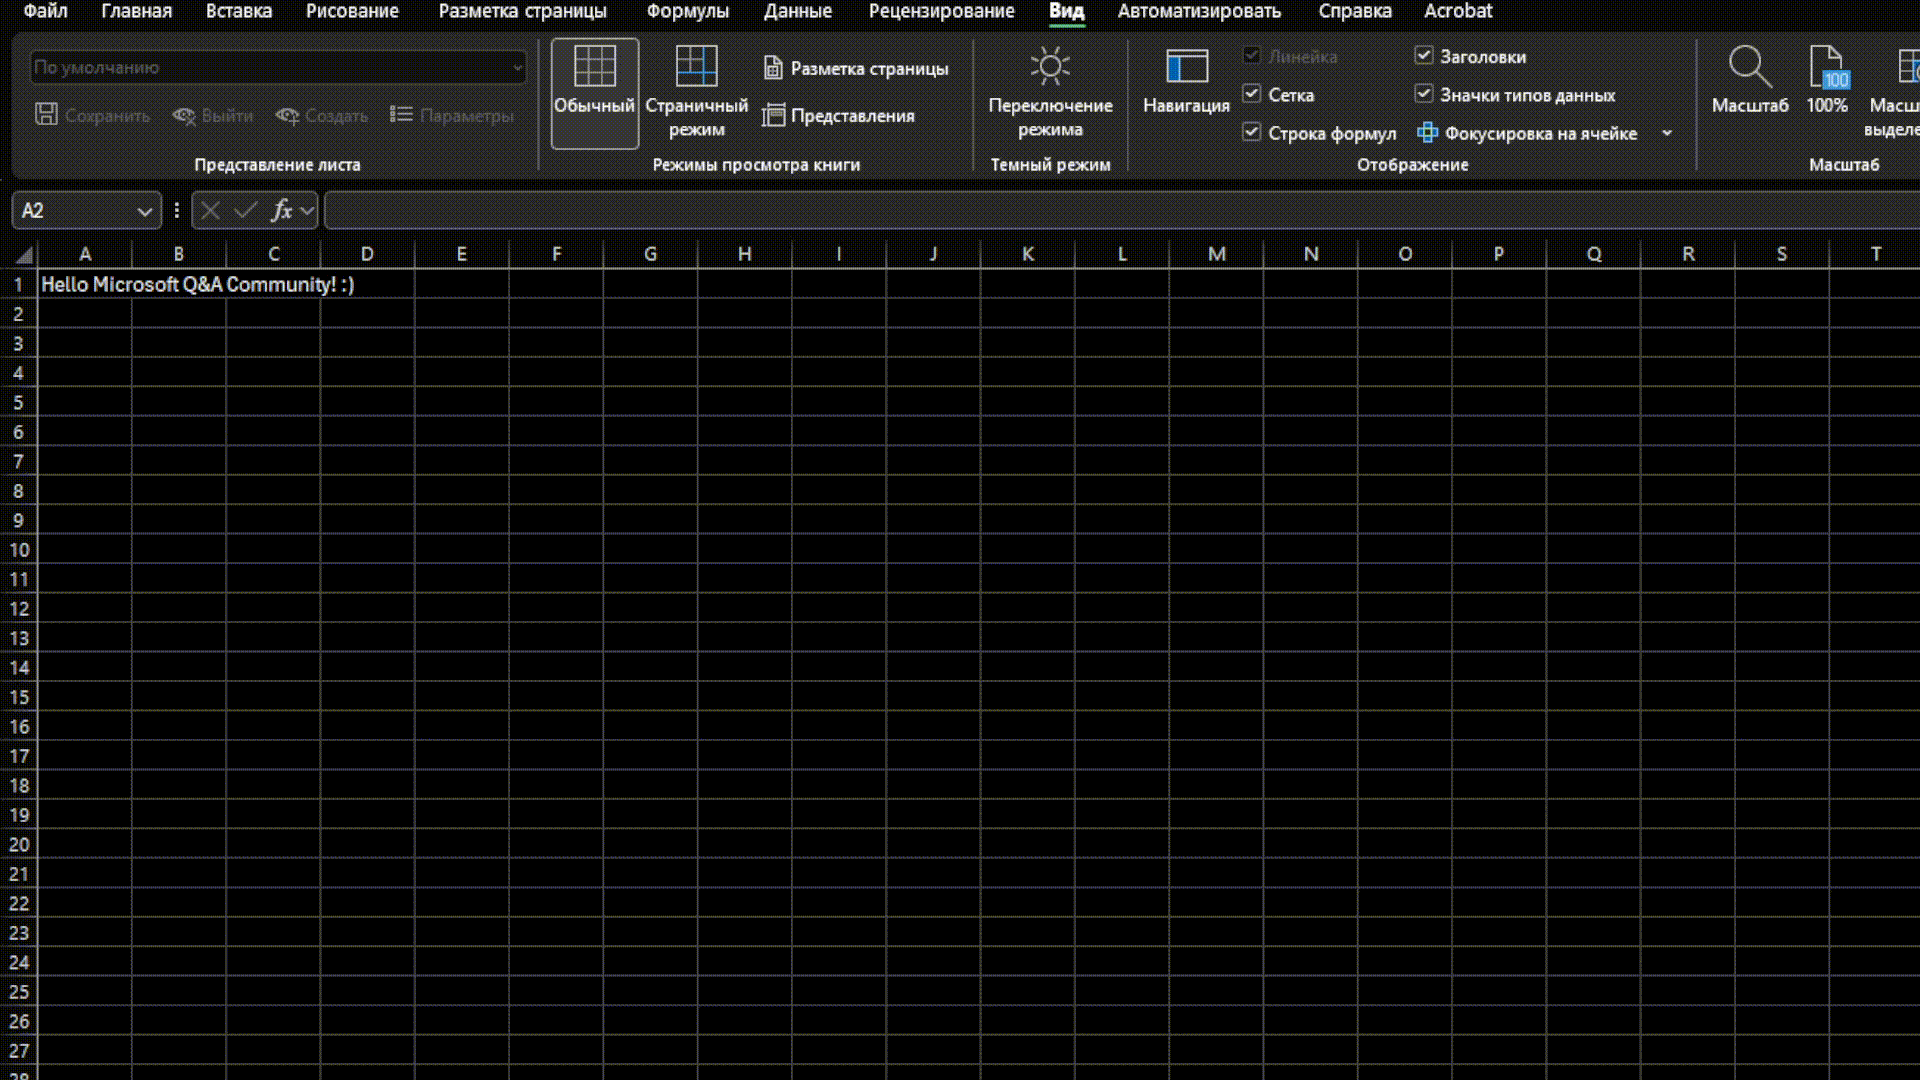The width and height of the screenshot is (1920, 1080).
Task: Uncheck the Сетка gridlines checkbox
Action: tap(1252, 94)
